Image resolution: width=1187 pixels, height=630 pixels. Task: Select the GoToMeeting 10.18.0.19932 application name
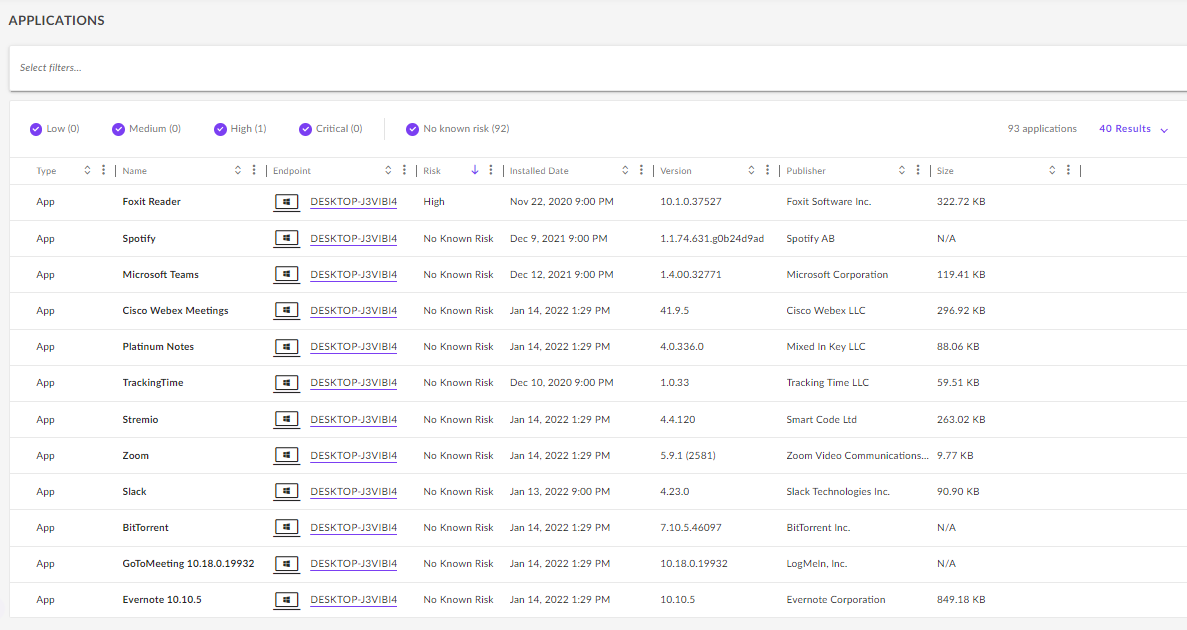tap(188, 564)
